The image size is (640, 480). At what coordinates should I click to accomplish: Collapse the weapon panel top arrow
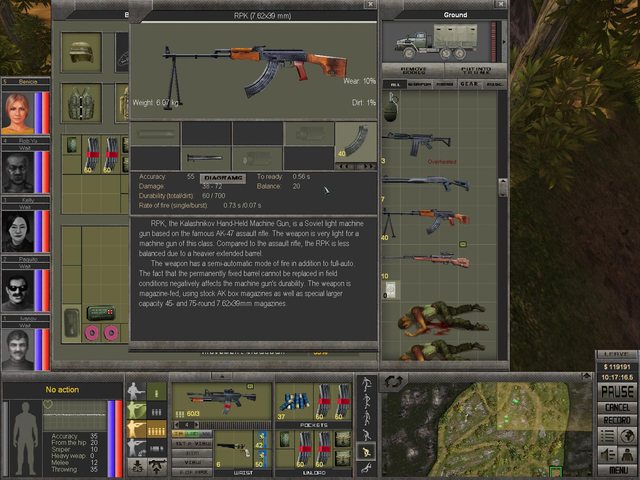222,376
